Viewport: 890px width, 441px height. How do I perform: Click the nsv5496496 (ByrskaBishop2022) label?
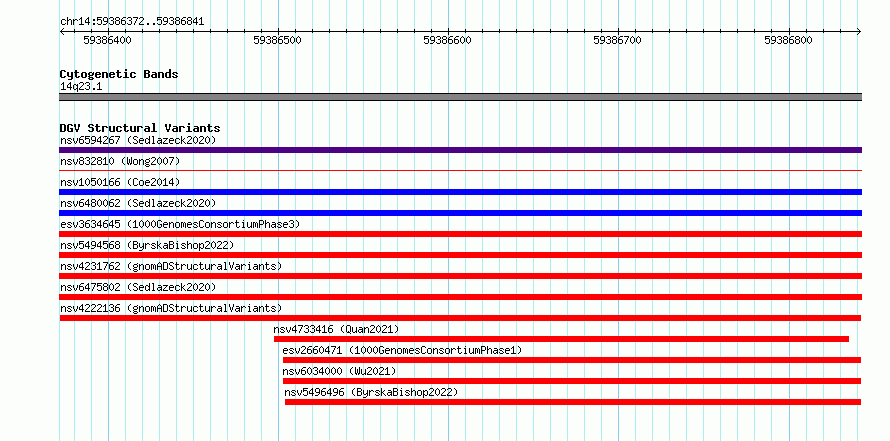point(371,392)
